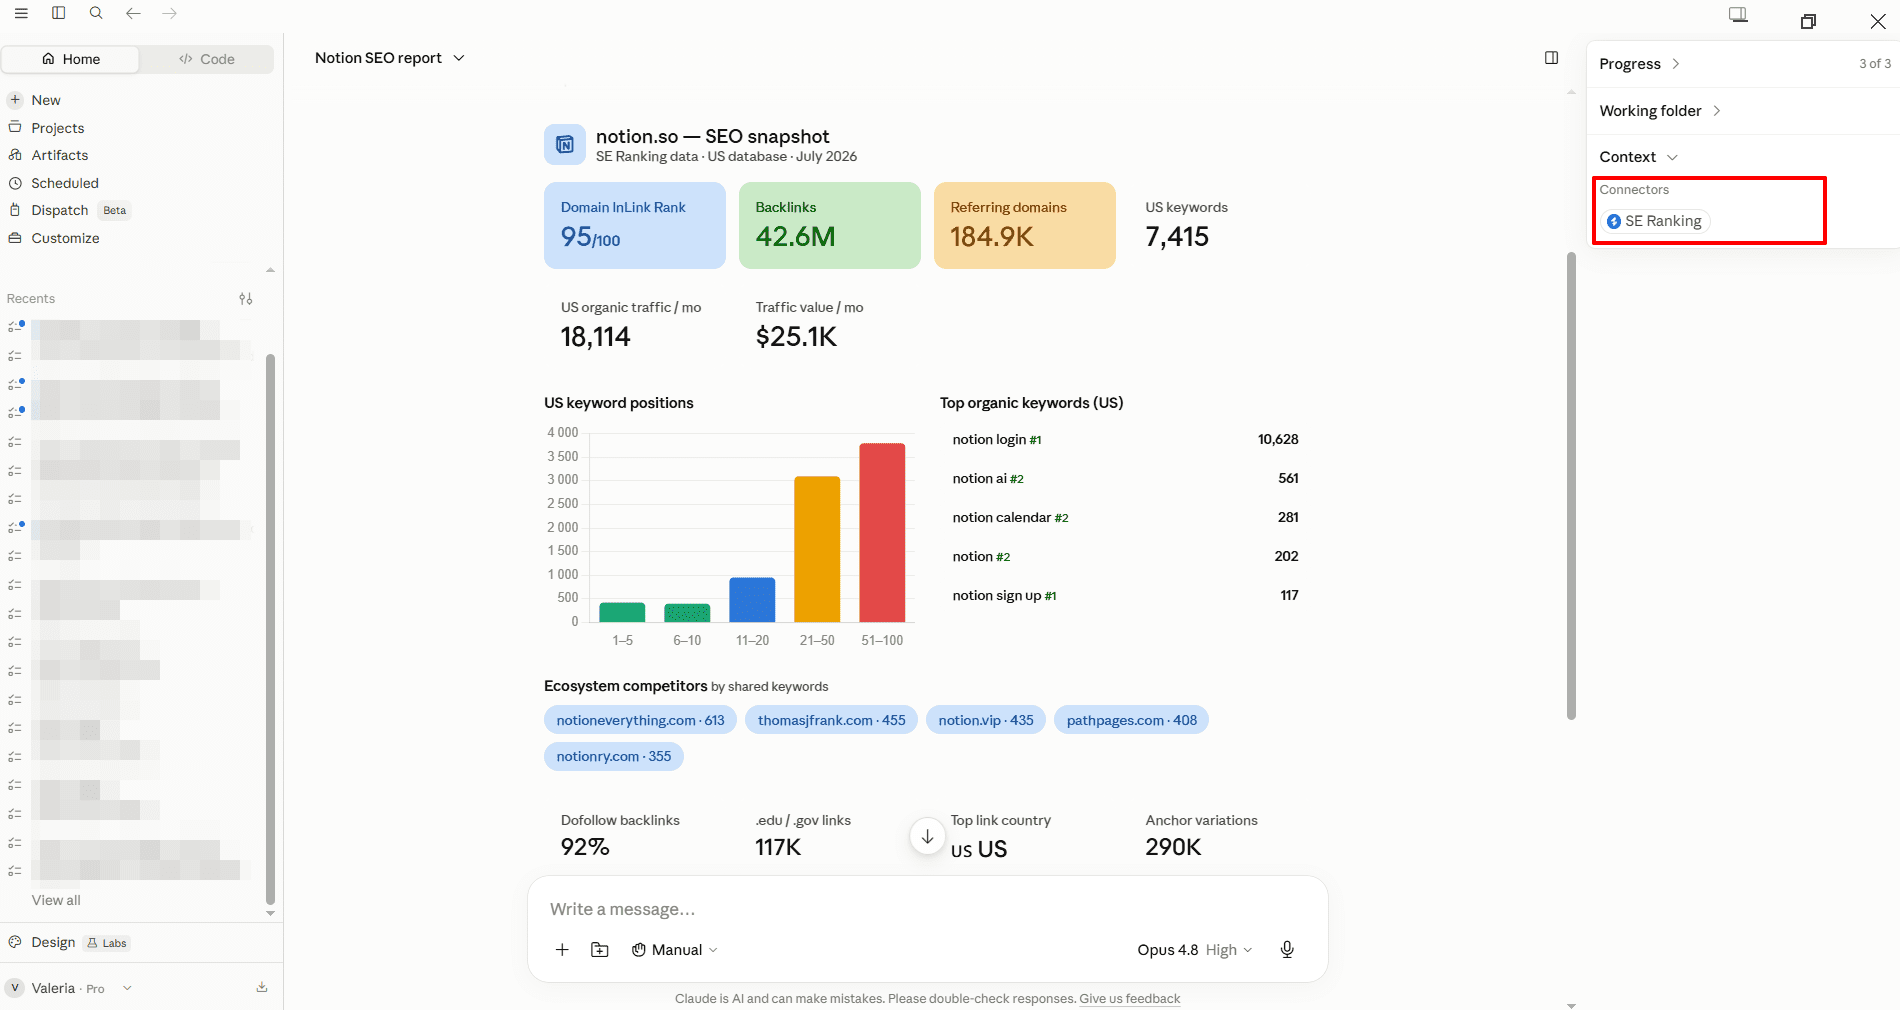Collapse the Context section
Viewport: 1900px width, 1010px height.
click(x=1638, y=157)
